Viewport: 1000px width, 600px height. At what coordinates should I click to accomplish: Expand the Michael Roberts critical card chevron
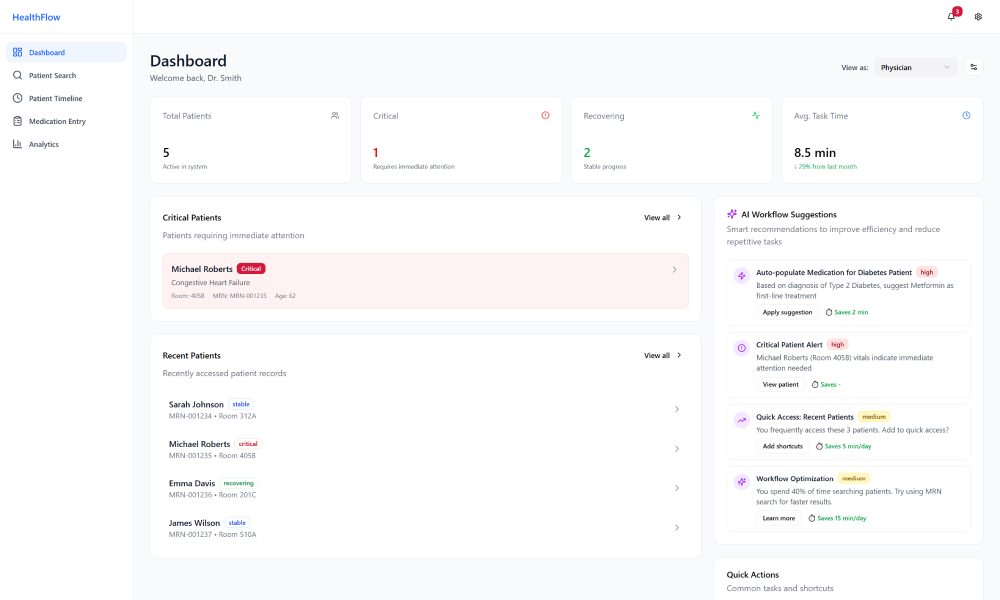pyautogui.click(x=674, y=270)
